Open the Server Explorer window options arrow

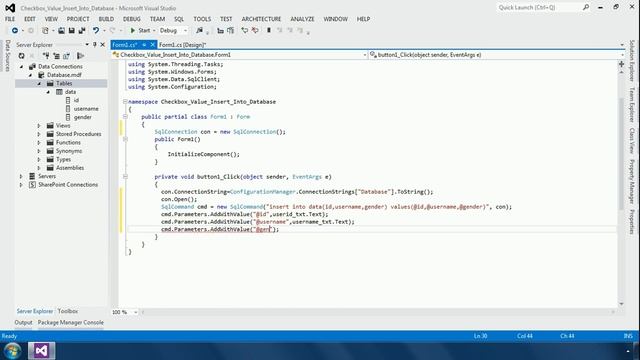87,44
